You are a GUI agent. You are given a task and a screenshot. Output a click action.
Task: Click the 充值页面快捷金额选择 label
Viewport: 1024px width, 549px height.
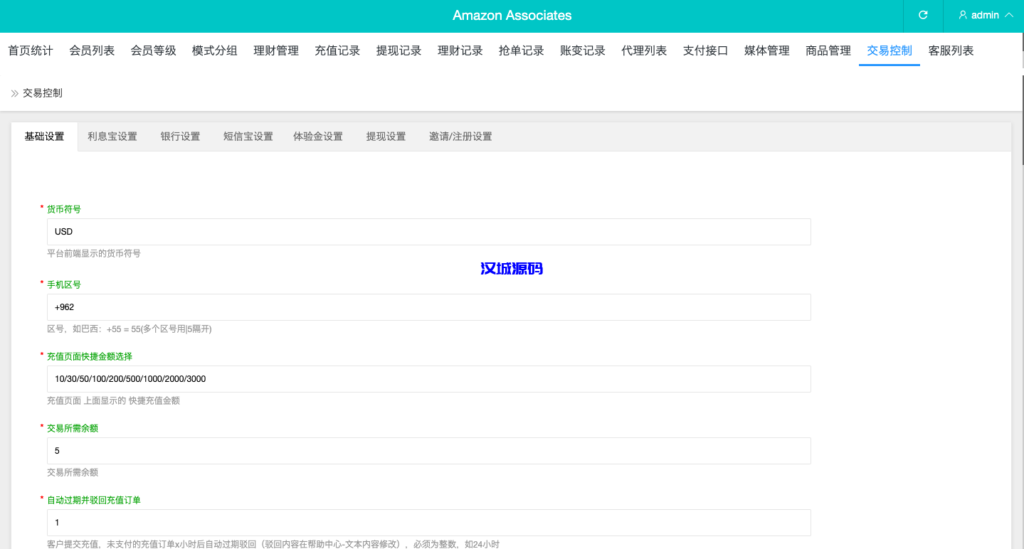pos(89,356)
